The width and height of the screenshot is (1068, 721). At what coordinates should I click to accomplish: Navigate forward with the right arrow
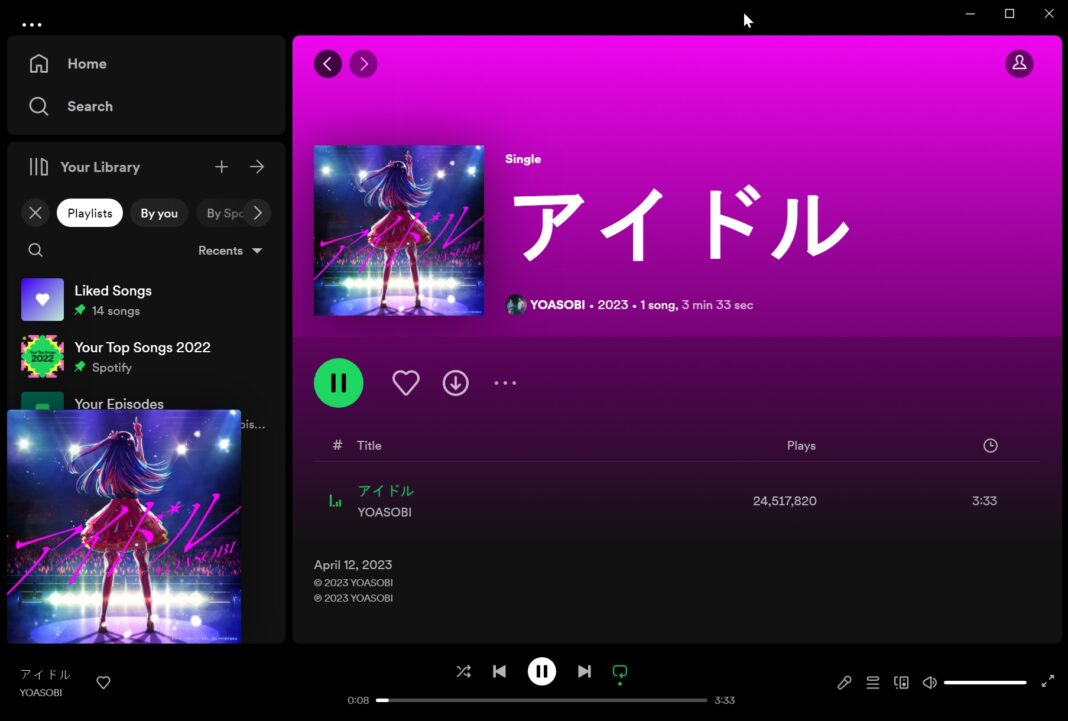[363, 64]
